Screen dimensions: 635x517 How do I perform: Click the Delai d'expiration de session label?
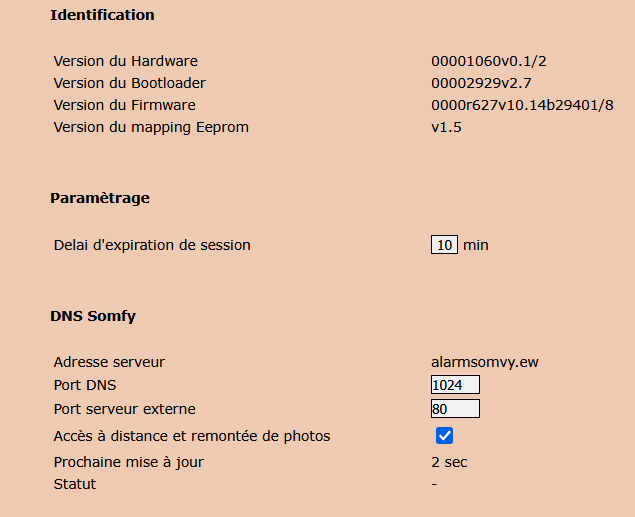click(152, 245)
